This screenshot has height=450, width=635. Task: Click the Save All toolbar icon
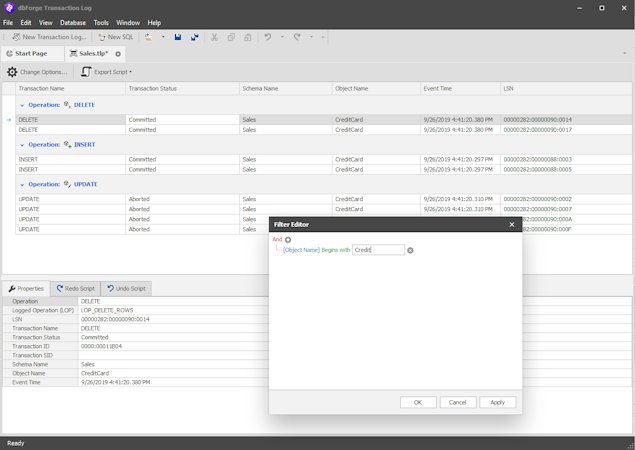click(195, 37)
